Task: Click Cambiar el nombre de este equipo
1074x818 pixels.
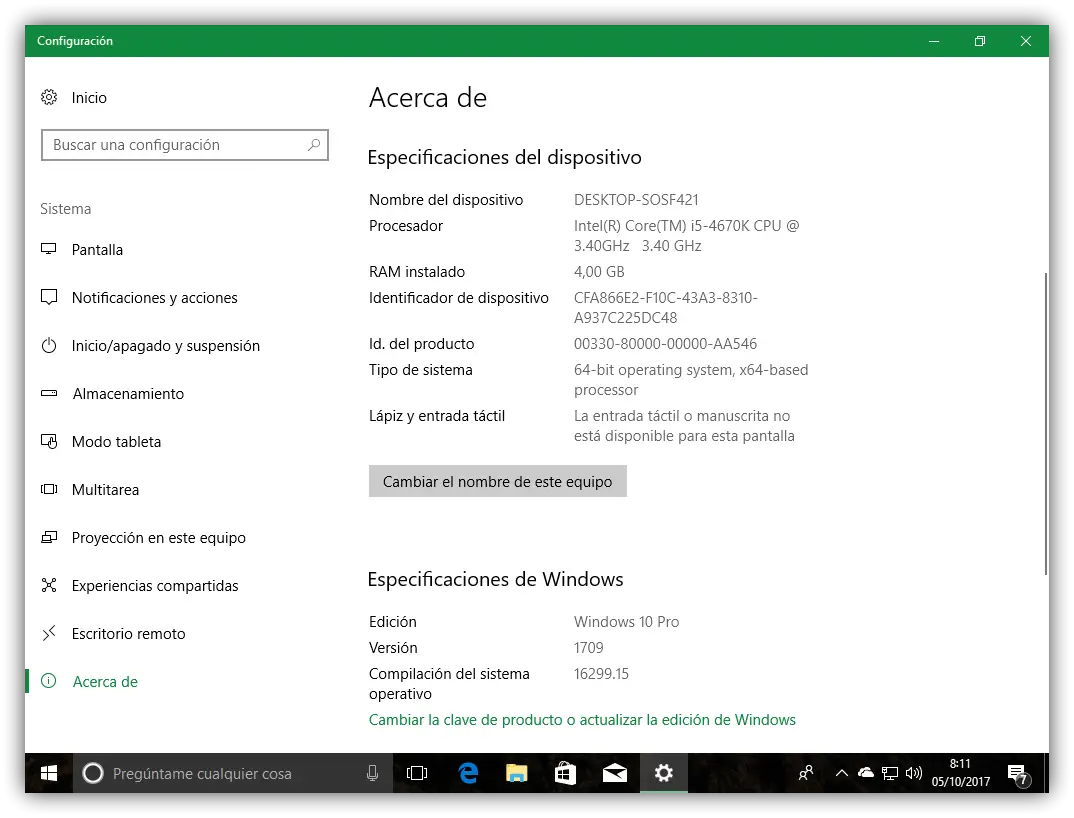Action: pyautogui.click(x=497, y=481)
